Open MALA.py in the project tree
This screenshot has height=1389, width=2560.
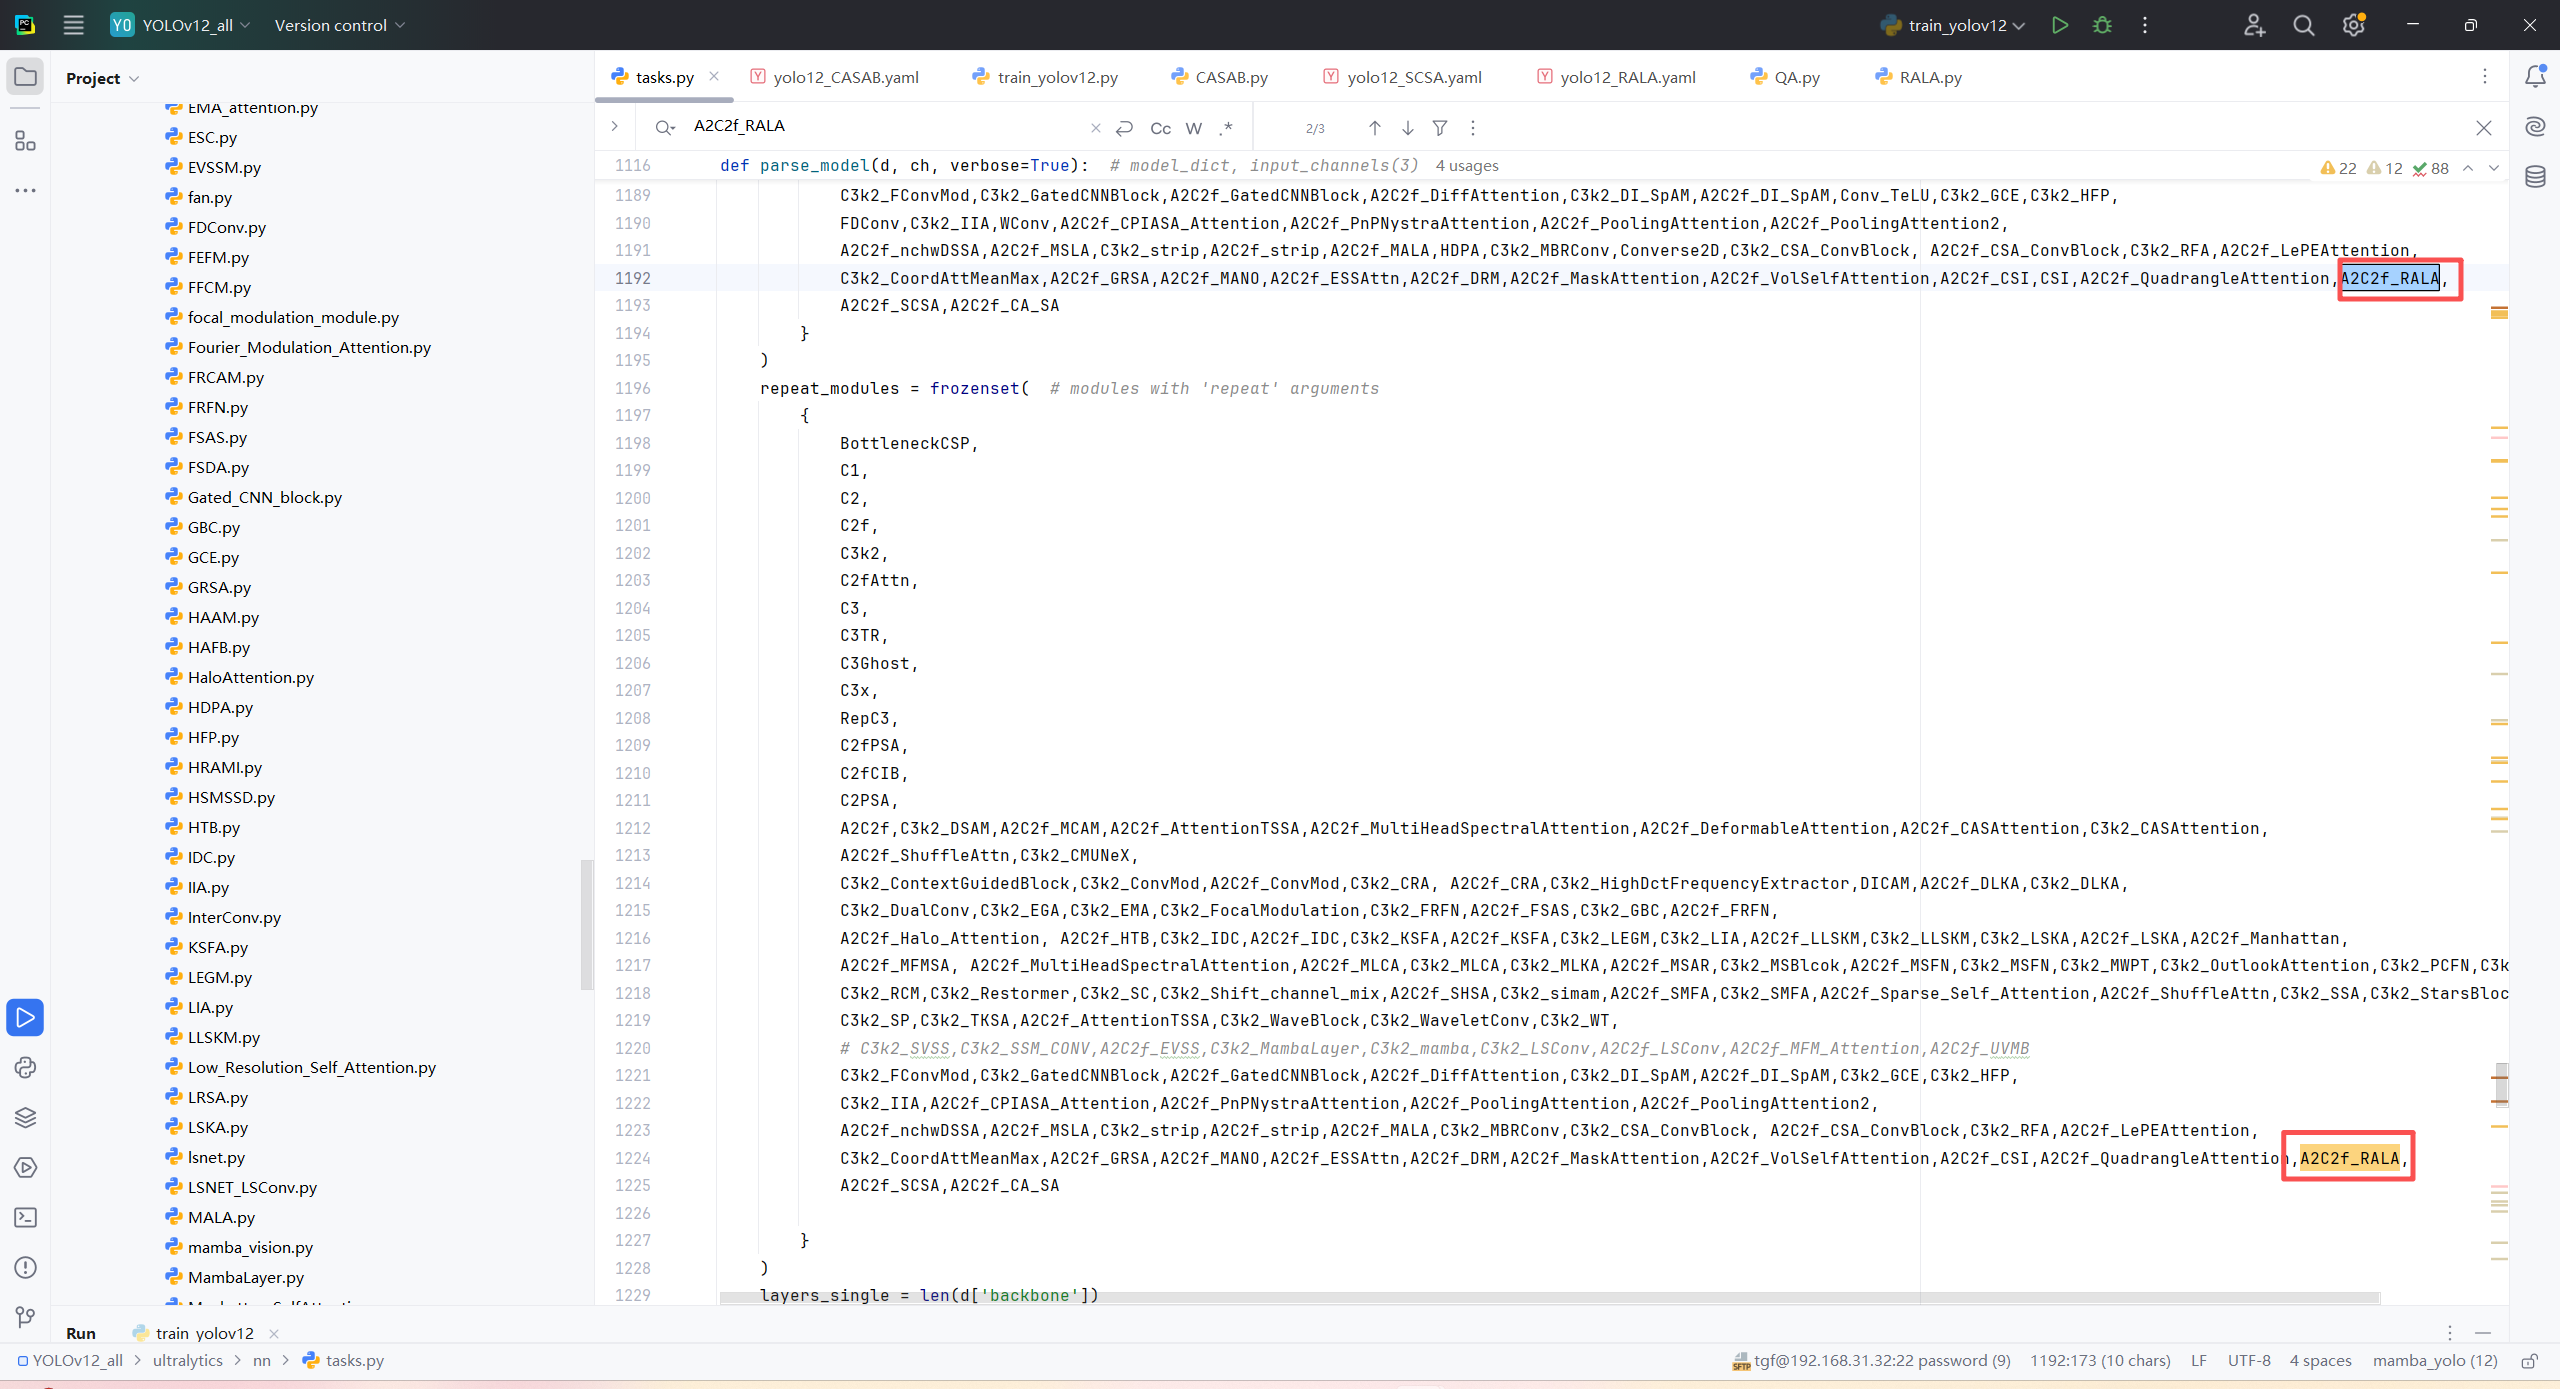point(221,1217)
